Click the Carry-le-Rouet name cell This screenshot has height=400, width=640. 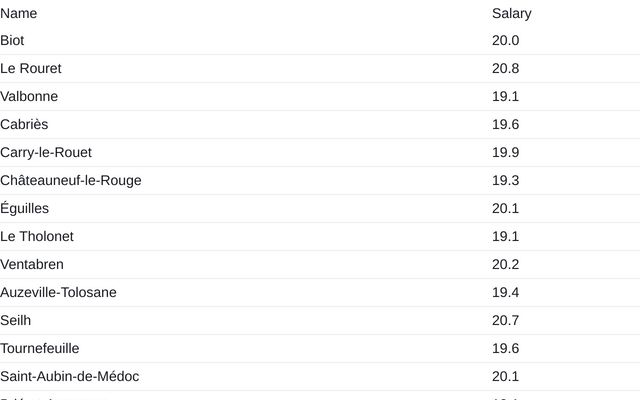pyautogui.click(x=46, y=152)
